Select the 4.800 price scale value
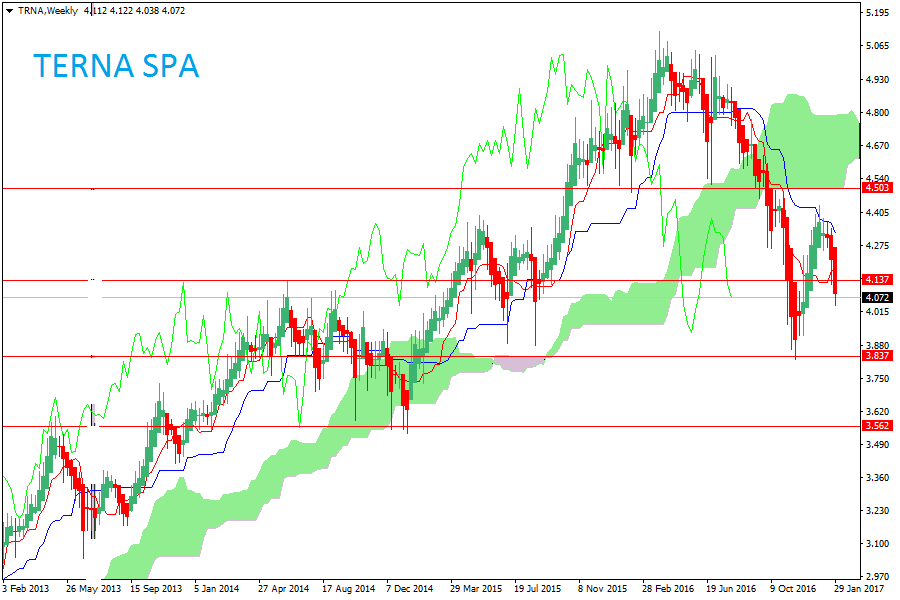The width and height of the screenshot is (900, 600). pos(878,113)
